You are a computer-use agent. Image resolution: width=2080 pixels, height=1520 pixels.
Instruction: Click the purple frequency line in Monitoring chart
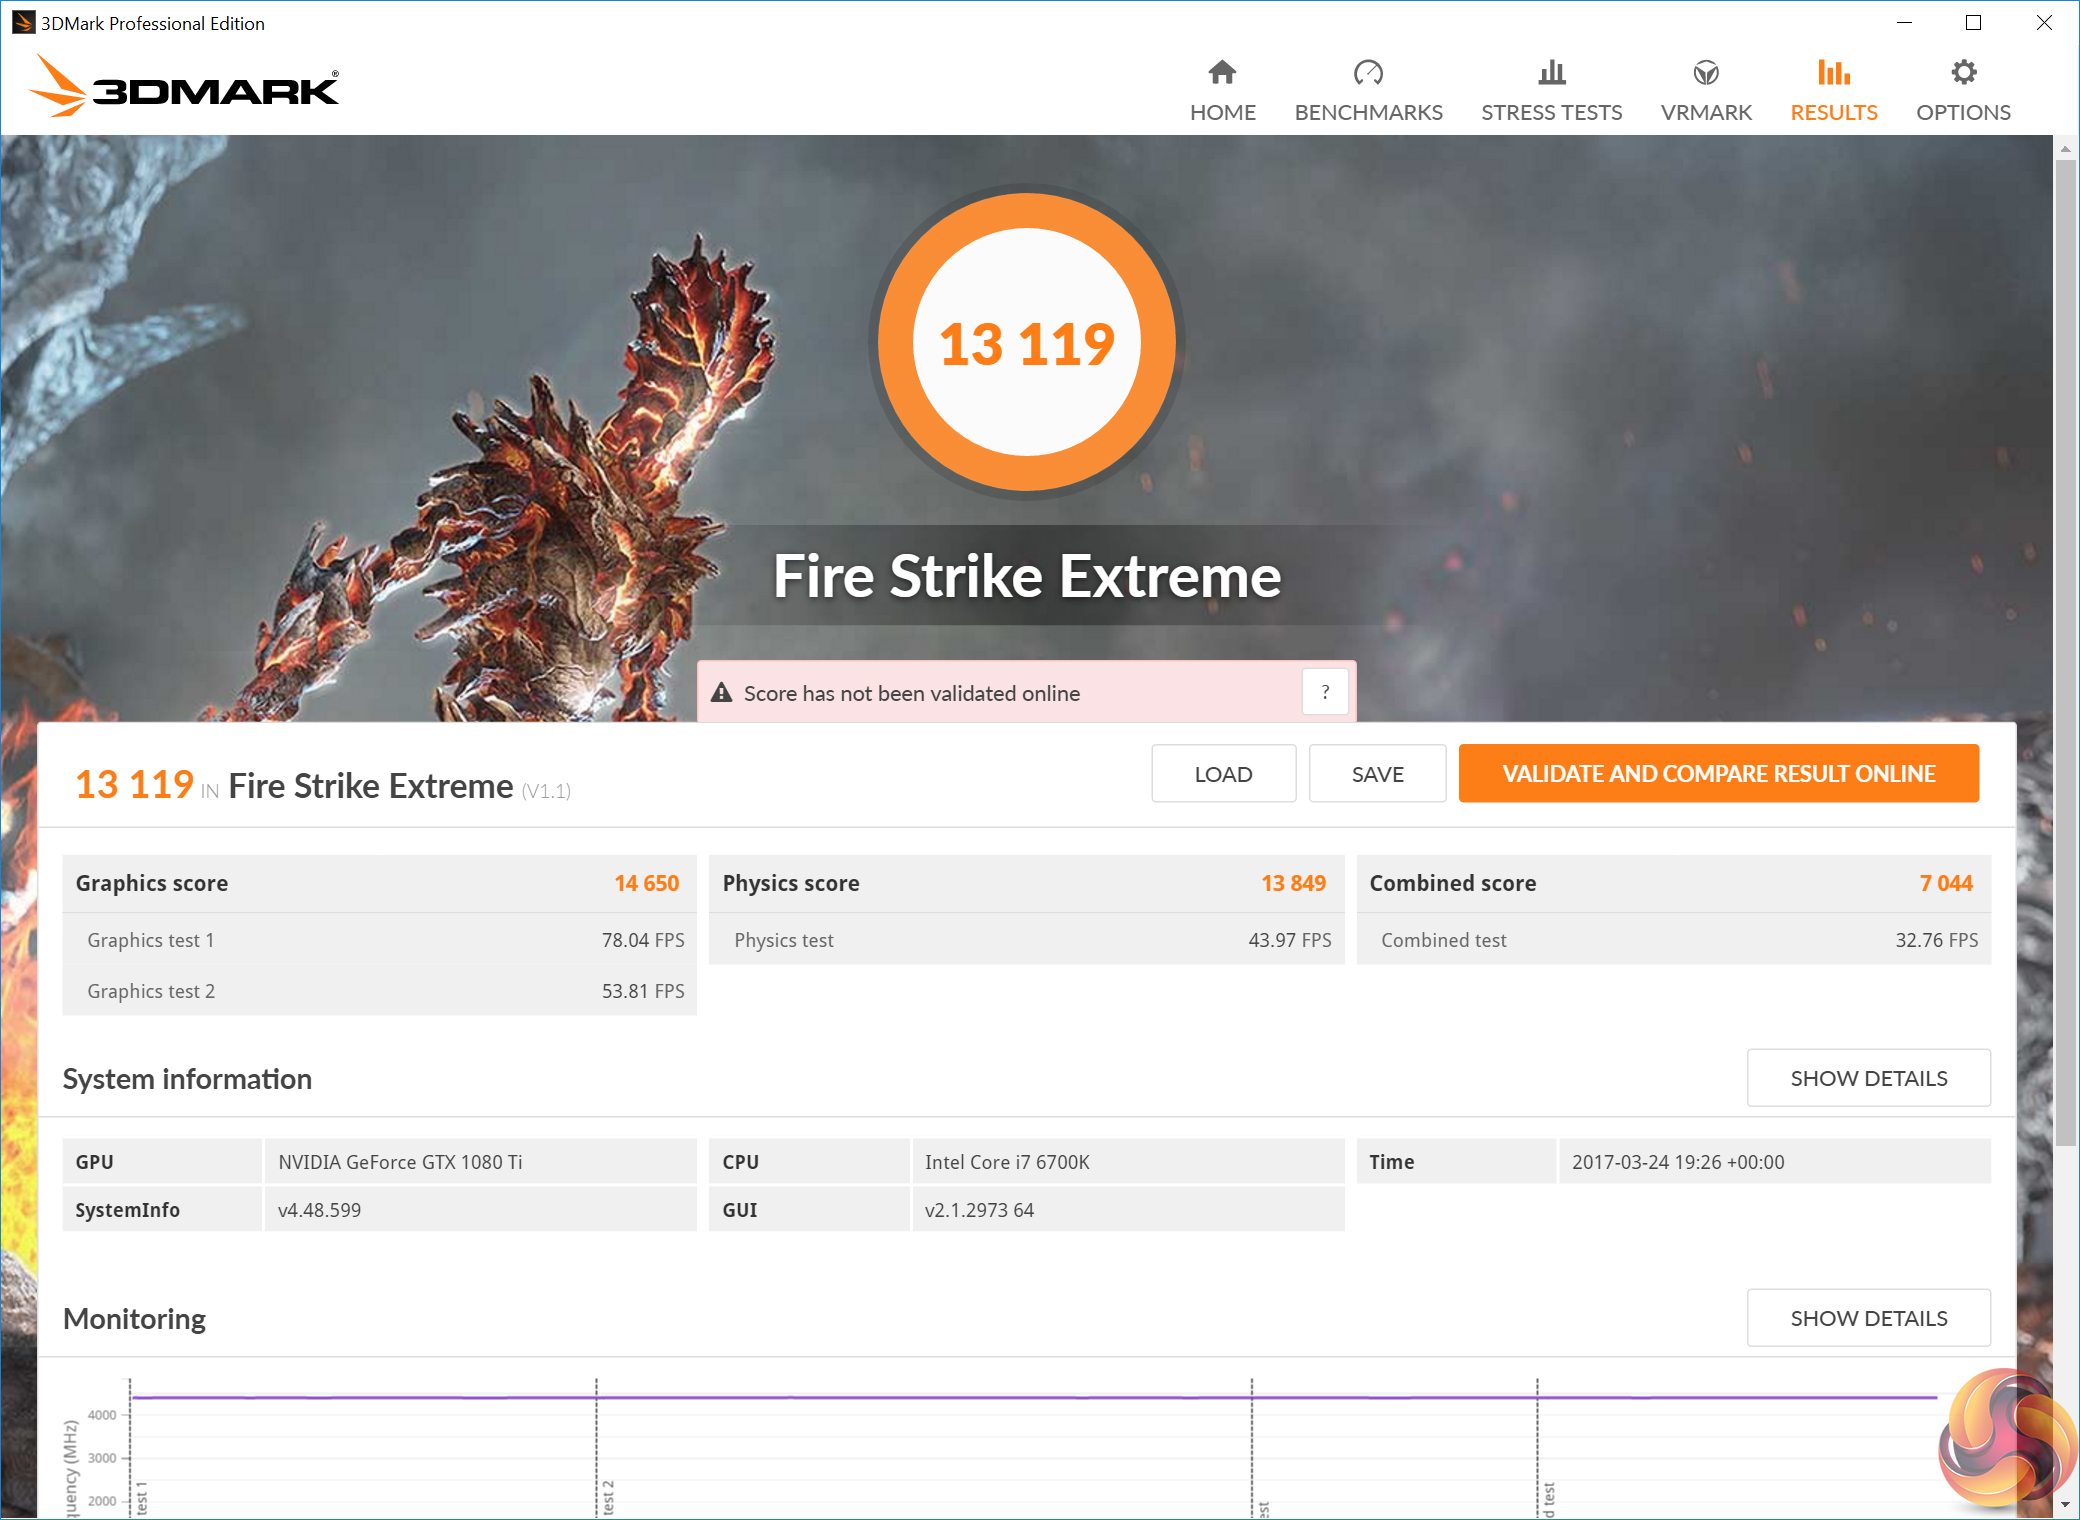pyautogui.click(x=900, y=1397)
